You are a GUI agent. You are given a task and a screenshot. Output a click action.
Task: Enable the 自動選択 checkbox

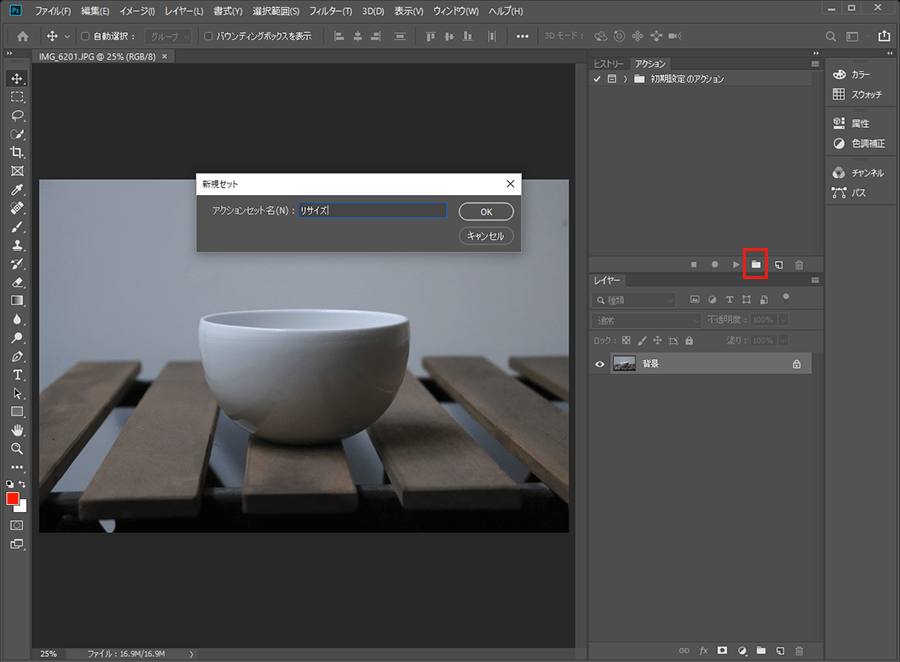click(85, 36)
